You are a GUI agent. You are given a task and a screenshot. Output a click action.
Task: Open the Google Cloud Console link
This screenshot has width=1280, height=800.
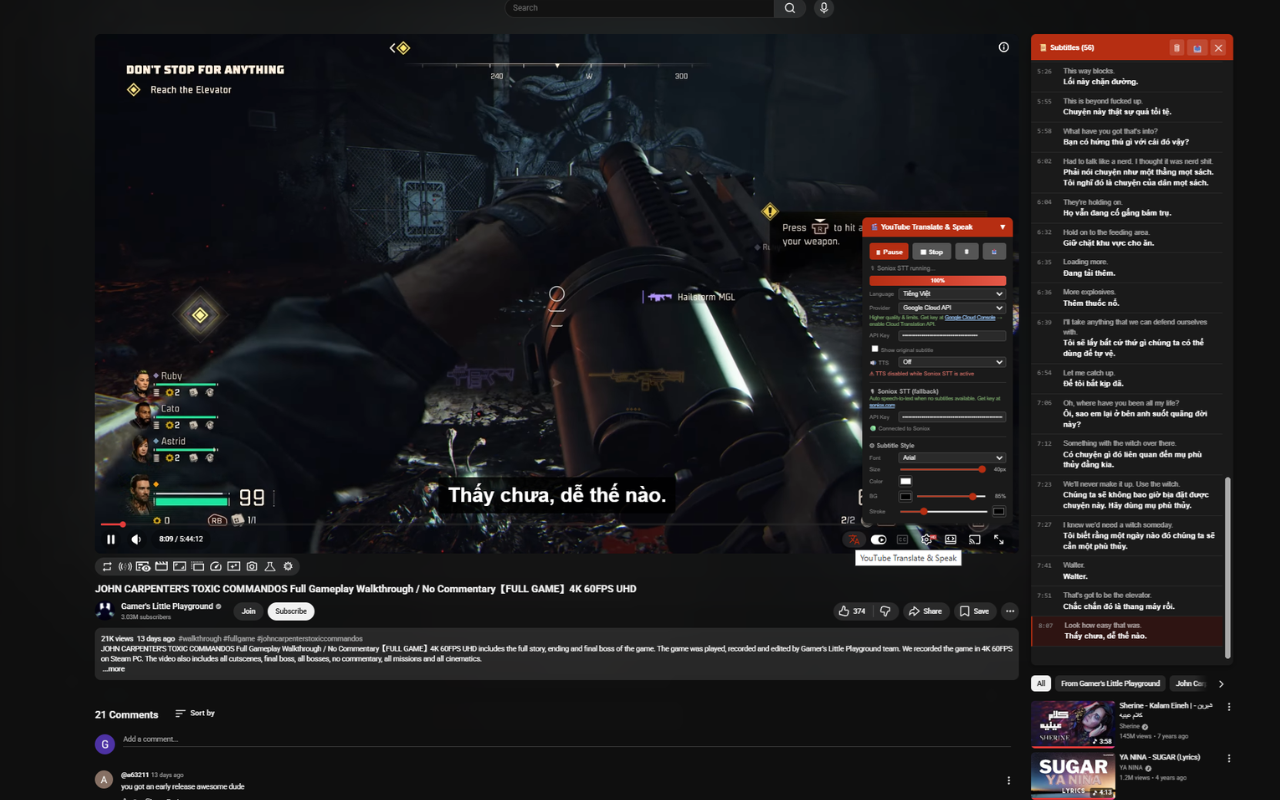[x=970, y=317]
